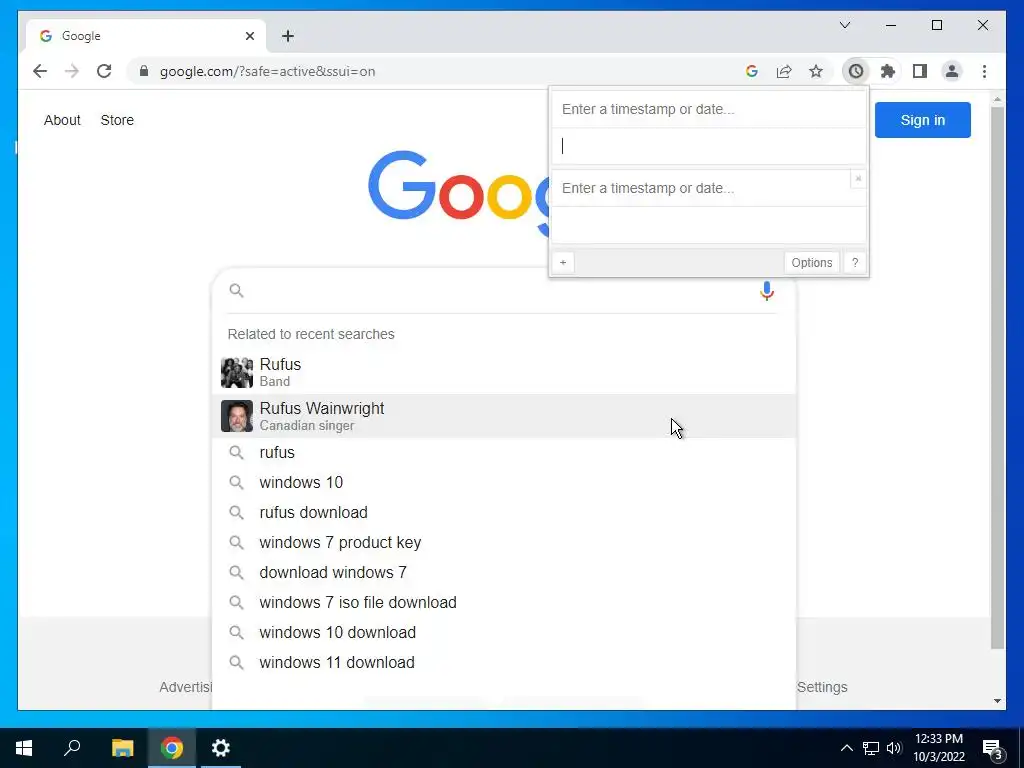Start voice search via the microphone icon
1024x768 pixels.
click(767, 291)
